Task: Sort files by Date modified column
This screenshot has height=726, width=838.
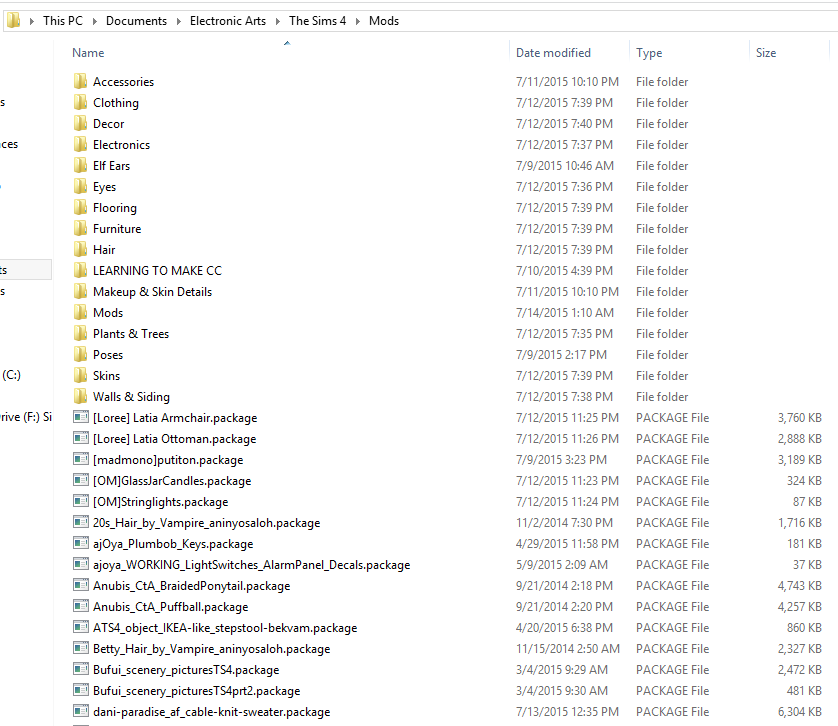Action: pyautogui.click(x=553, y=52)
